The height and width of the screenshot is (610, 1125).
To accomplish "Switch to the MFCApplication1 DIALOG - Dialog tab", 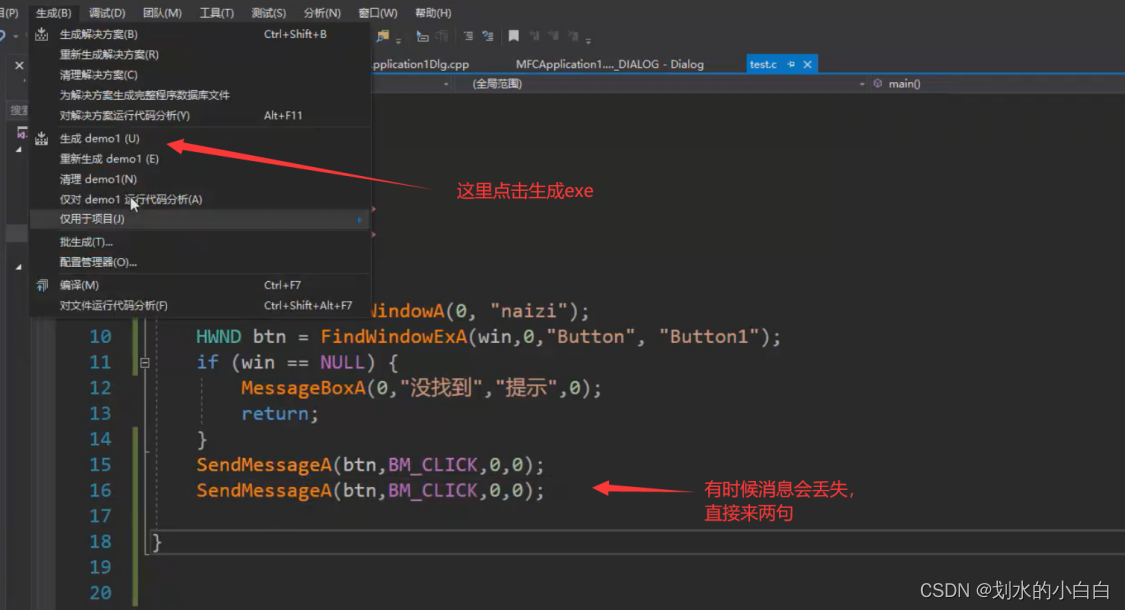I will click(x=610, y=64).
